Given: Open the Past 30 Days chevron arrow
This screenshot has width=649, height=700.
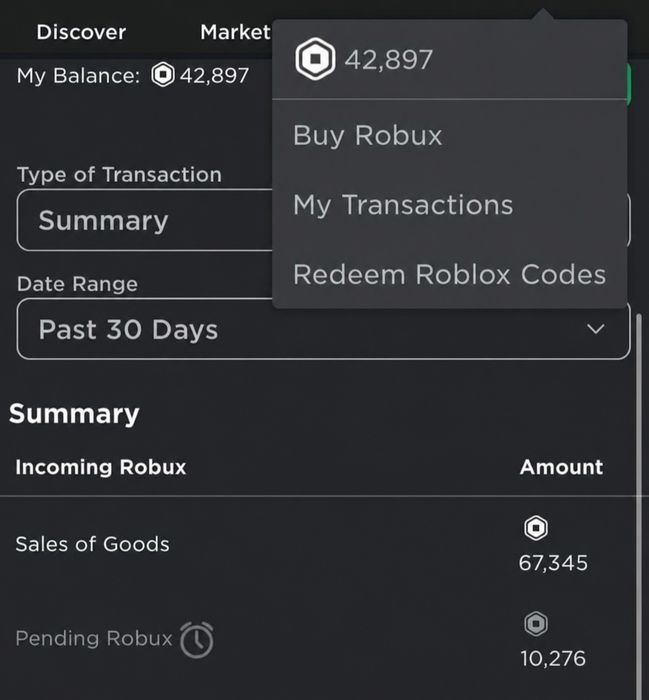Looking at the screenshot, I should pyautogui.click(x=595, y=329).
